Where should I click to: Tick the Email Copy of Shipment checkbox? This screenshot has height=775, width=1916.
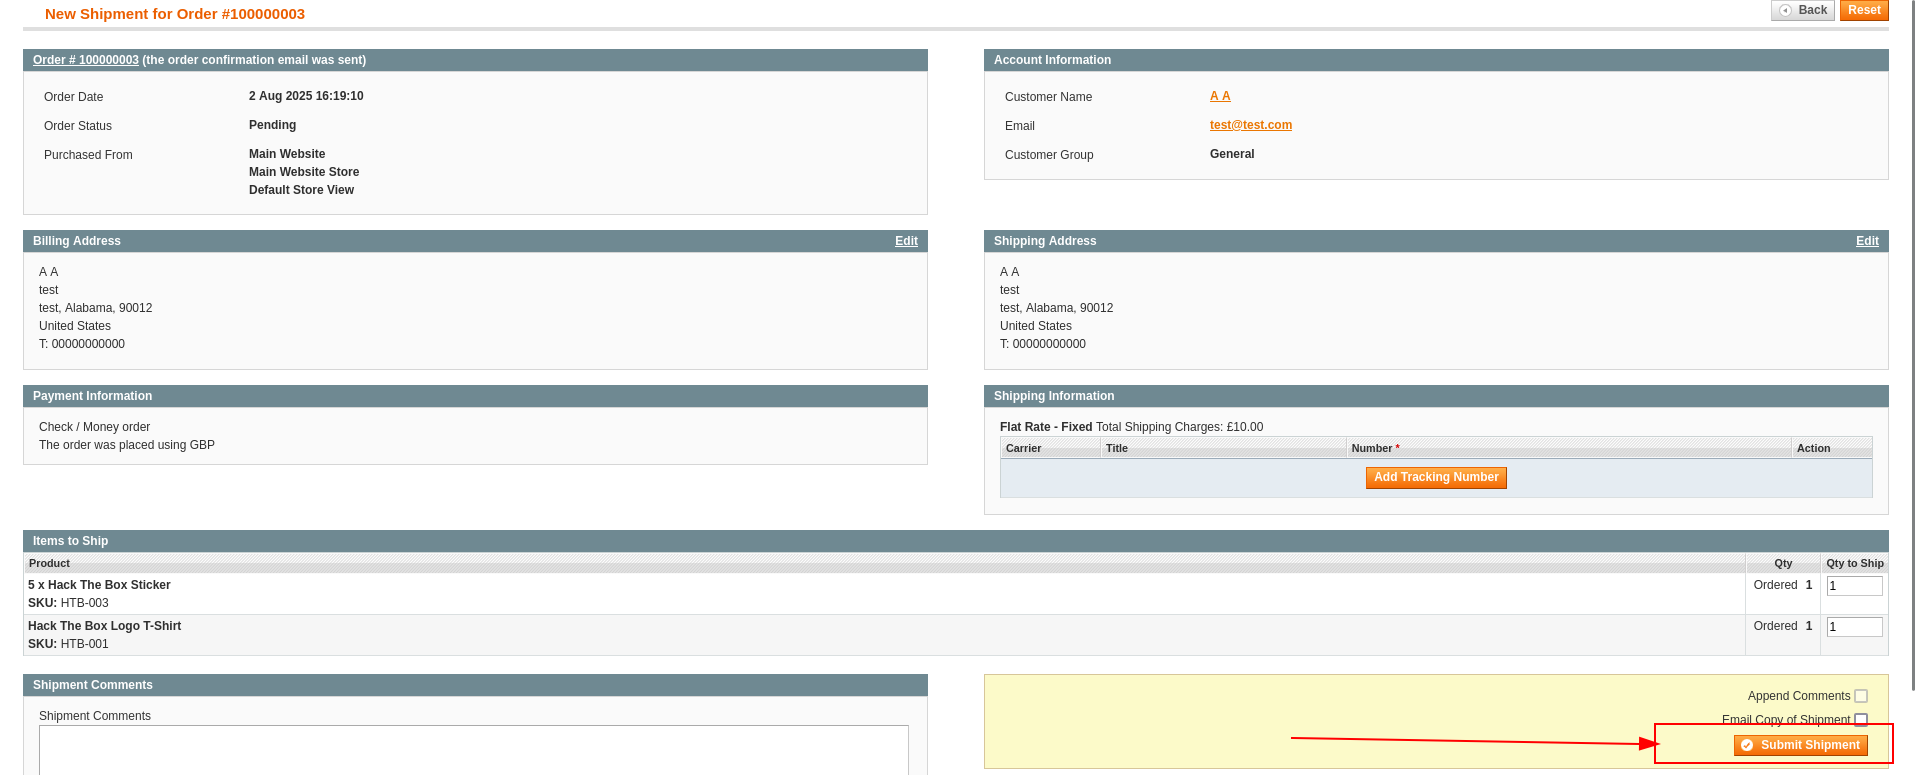(1861, 720)
